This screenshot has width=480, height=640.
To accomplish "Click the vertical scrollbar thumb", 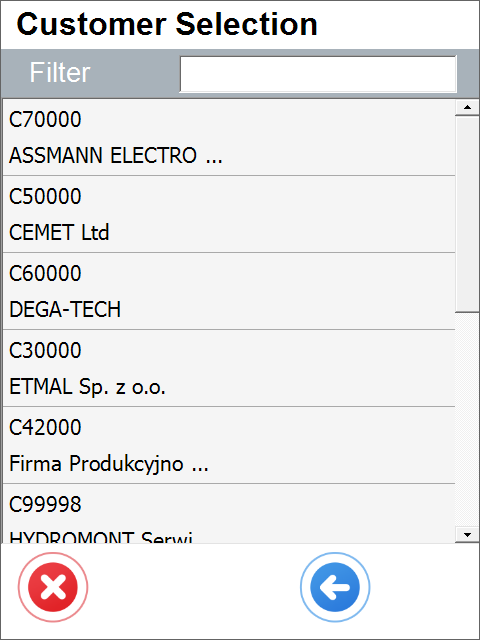I will pos(467,214).
